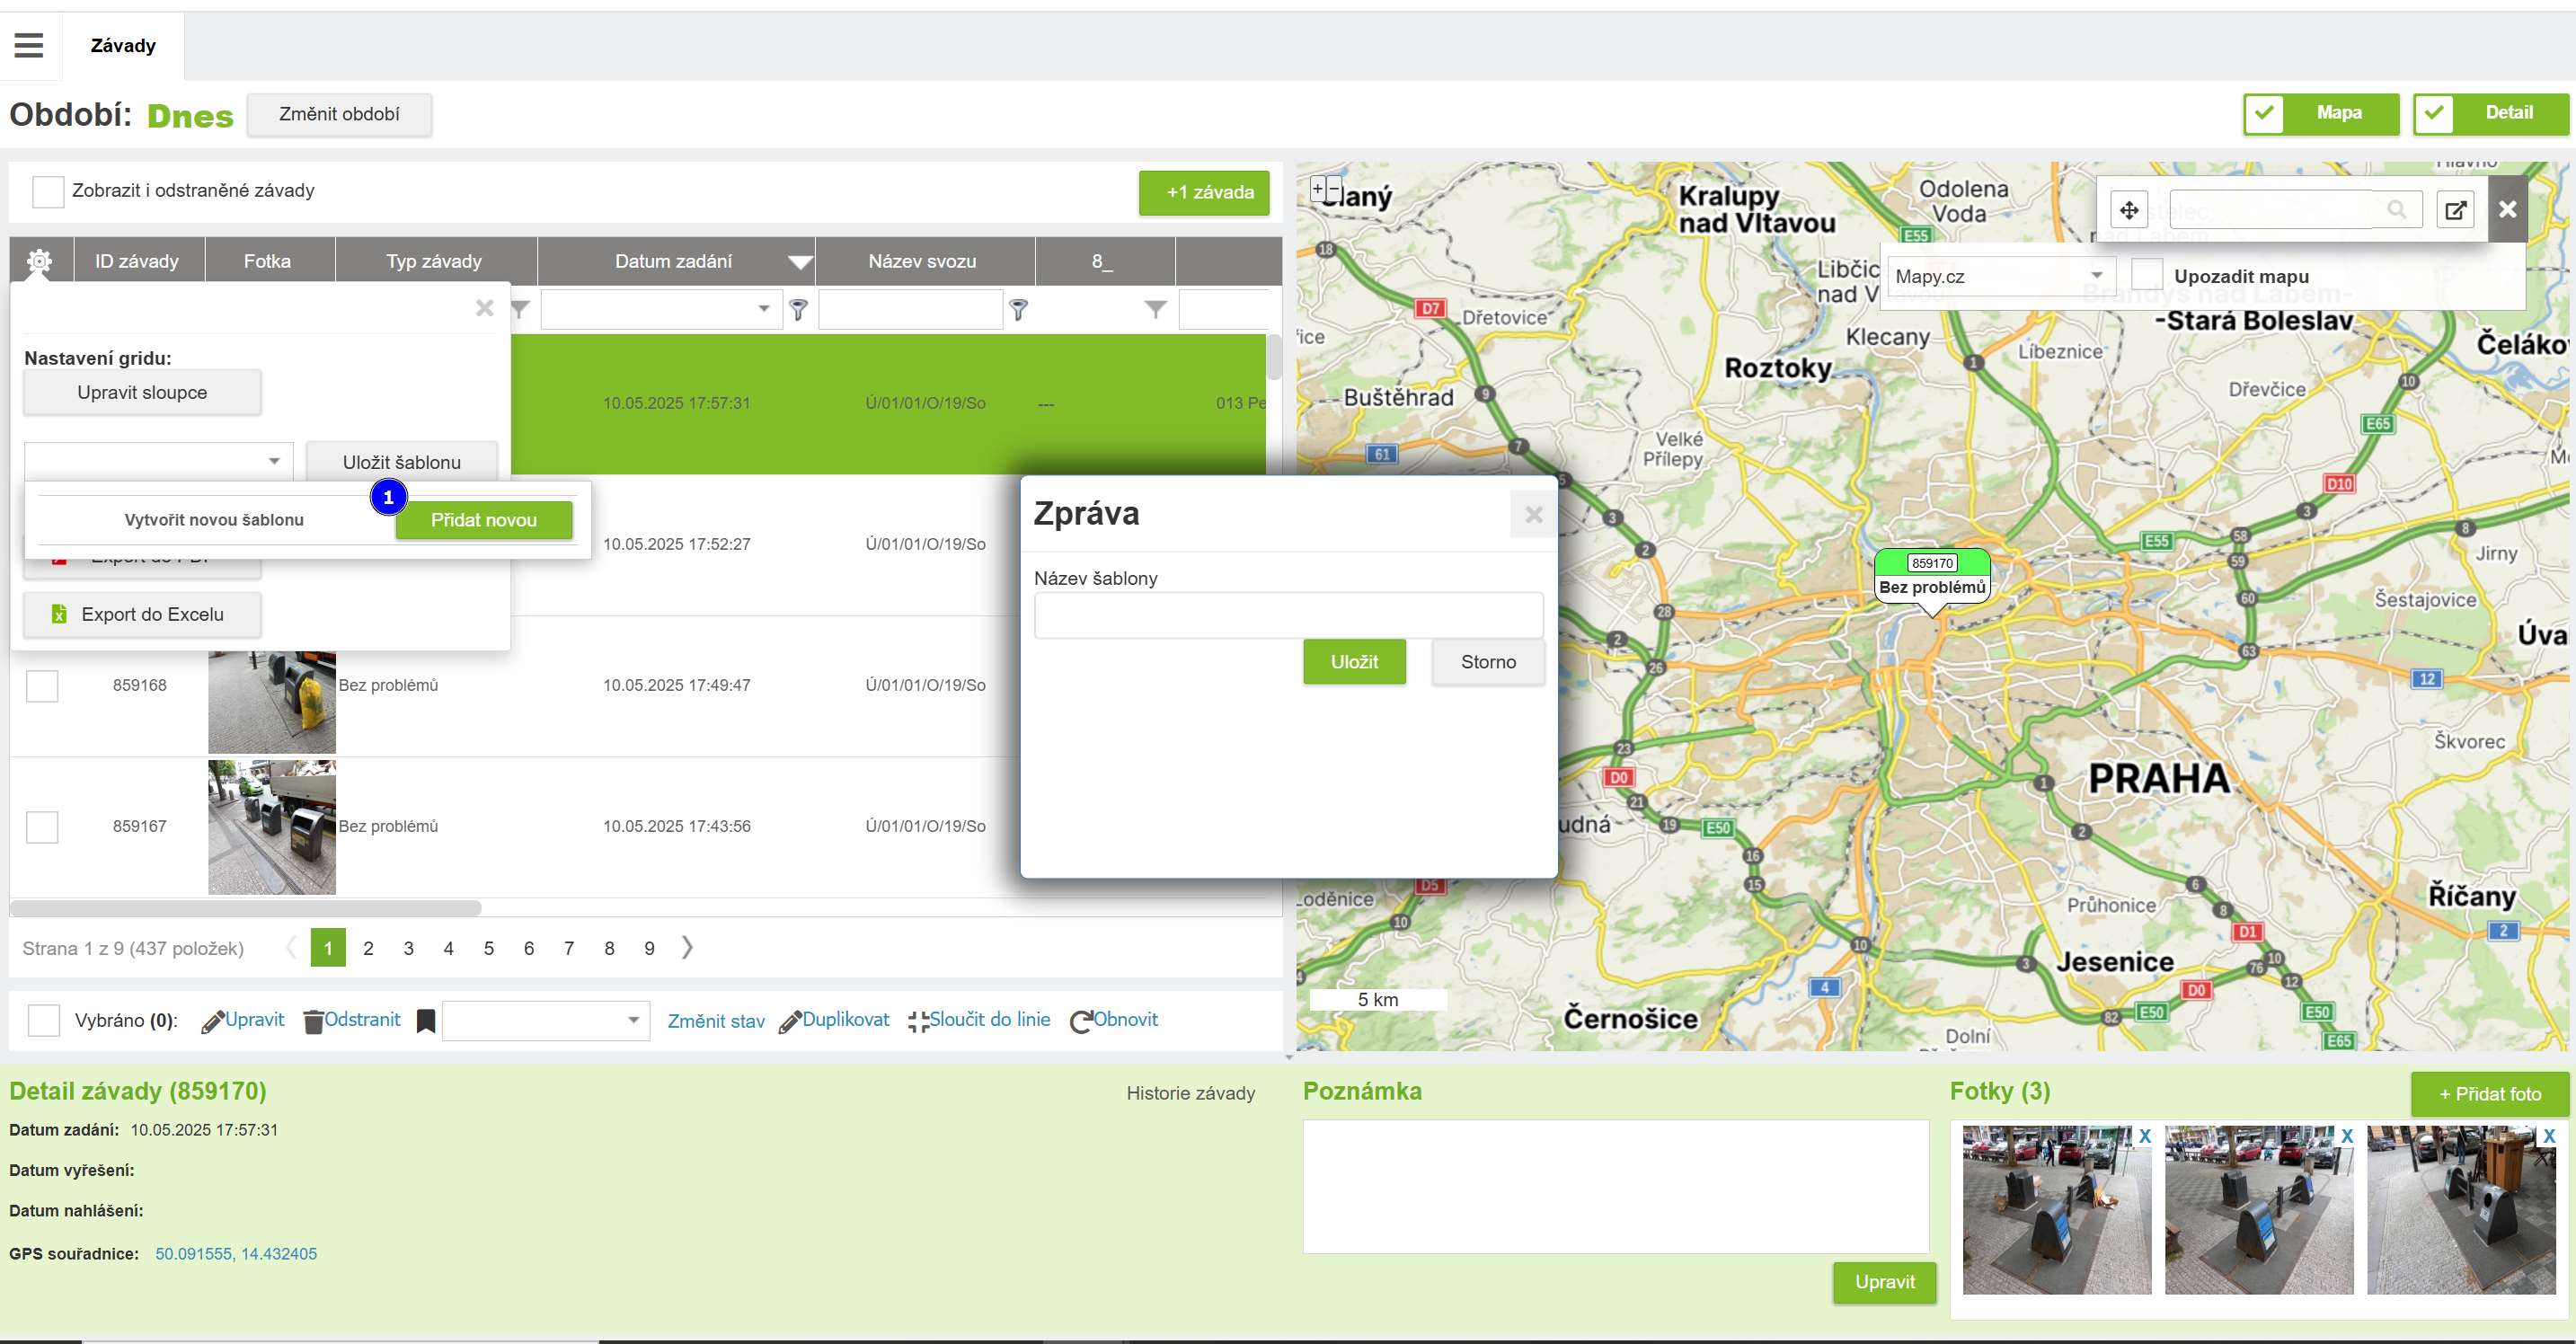Click the Obnovit refresh icon
Image resolution: width=2576 pixels, height=1344 pixels.
click(x=1080, y=1021)
